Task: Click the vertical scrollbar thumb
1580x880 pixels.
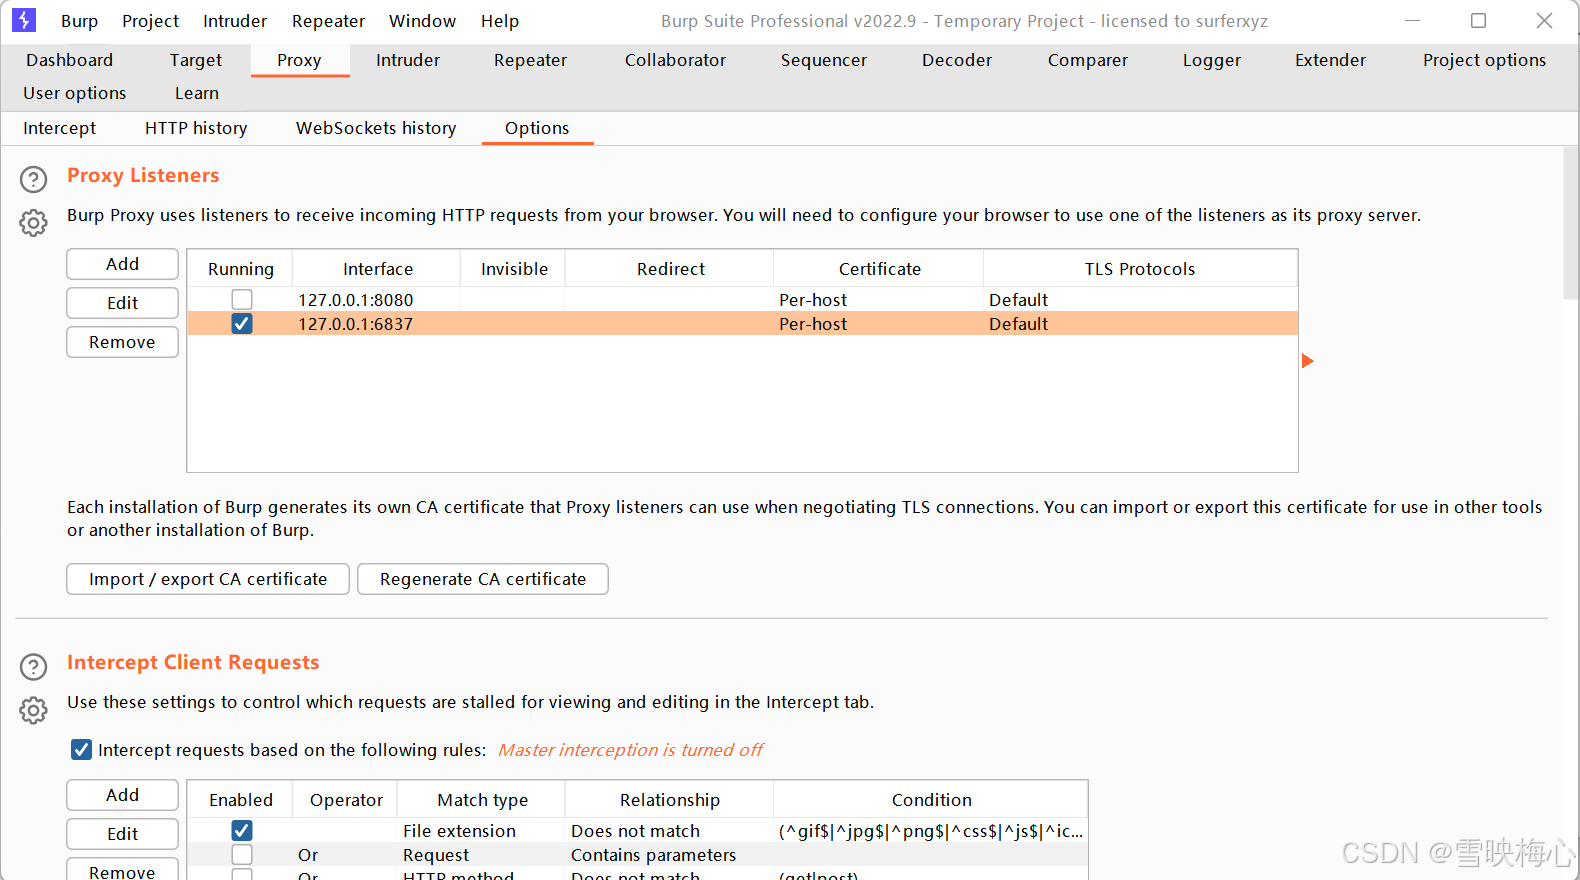Action: pyautogui.click(x=1571, y=223)
